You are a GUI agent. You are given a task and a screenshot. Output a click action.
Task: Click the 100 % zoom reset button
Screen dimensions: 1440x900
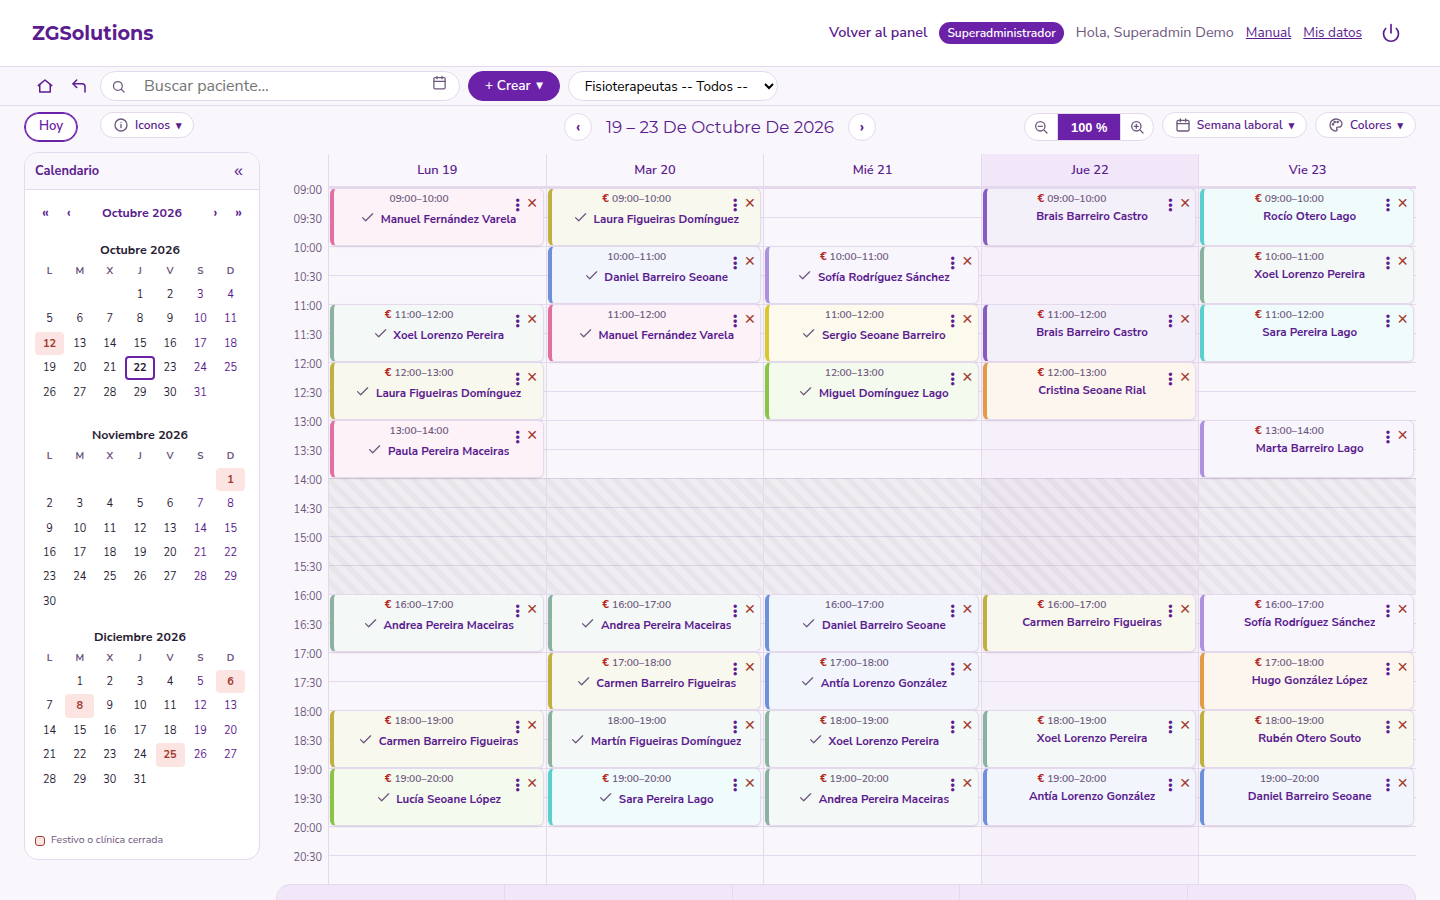[1089, 127]
